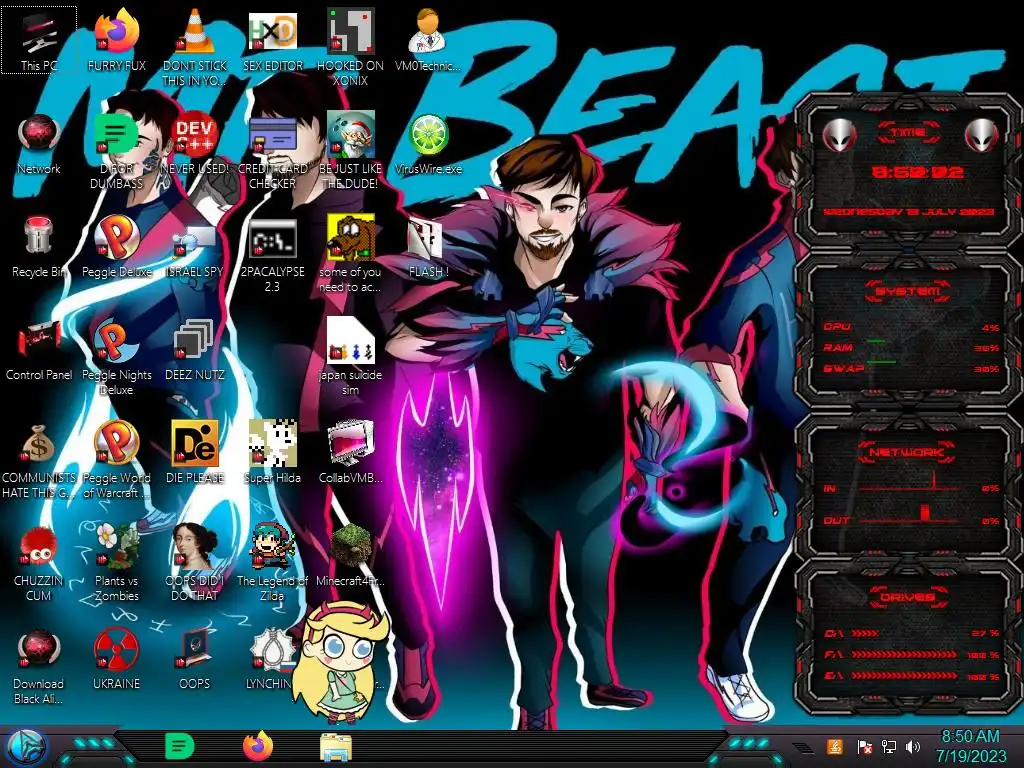The height and width of the screenshot is (768, 1024).
Task: Open the dog game icon 'some of you need to ac...'
Action: tap(350, 255)
